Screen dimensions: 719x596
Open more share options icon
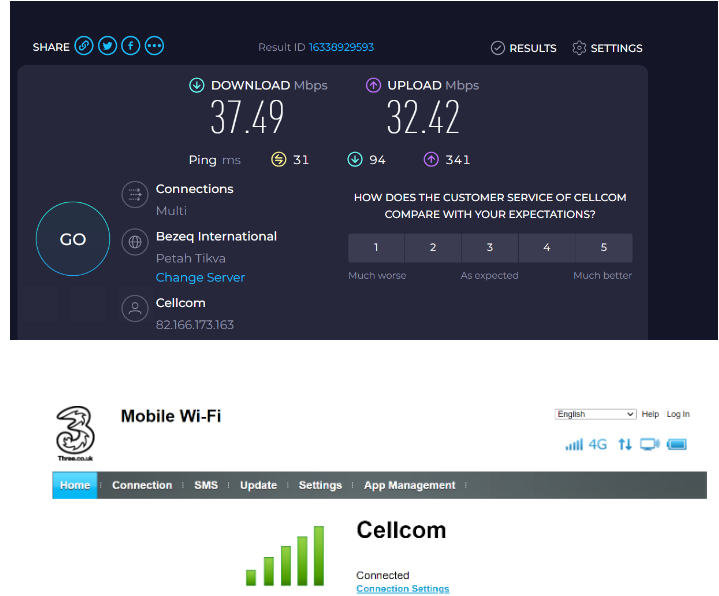(154, 46)
